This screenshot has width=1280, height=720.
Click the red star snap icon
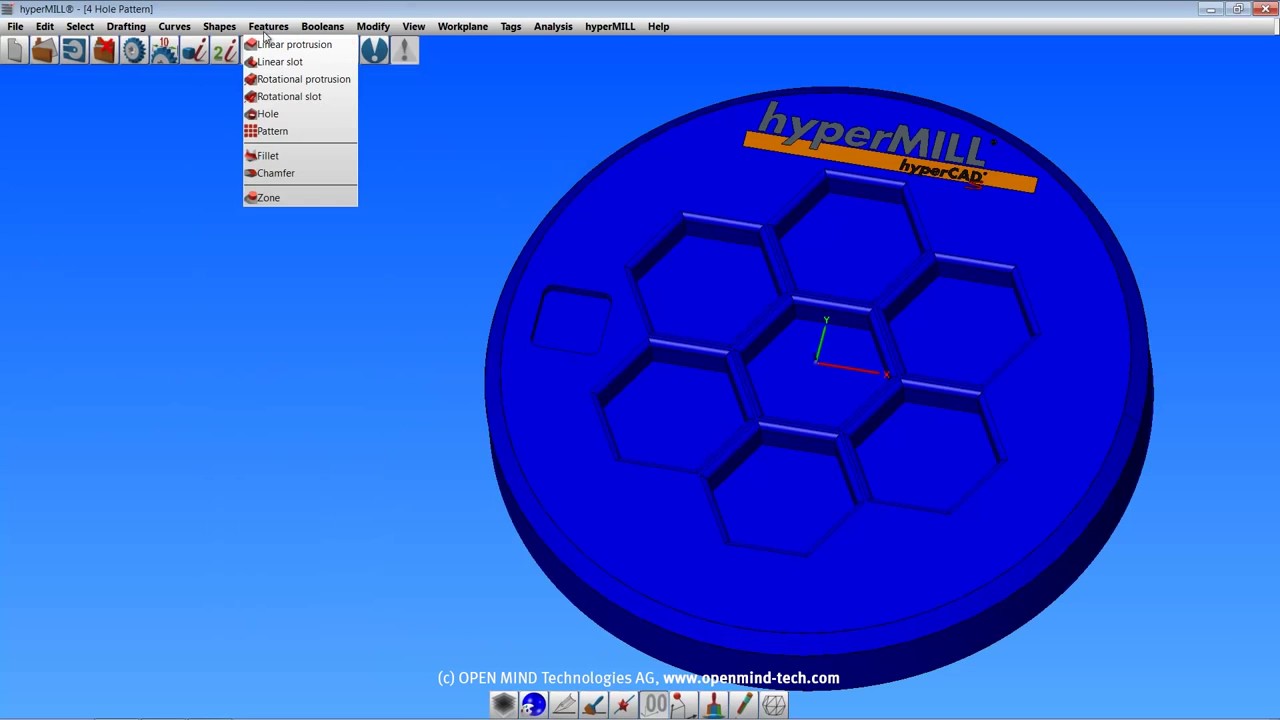pos(623,705)
